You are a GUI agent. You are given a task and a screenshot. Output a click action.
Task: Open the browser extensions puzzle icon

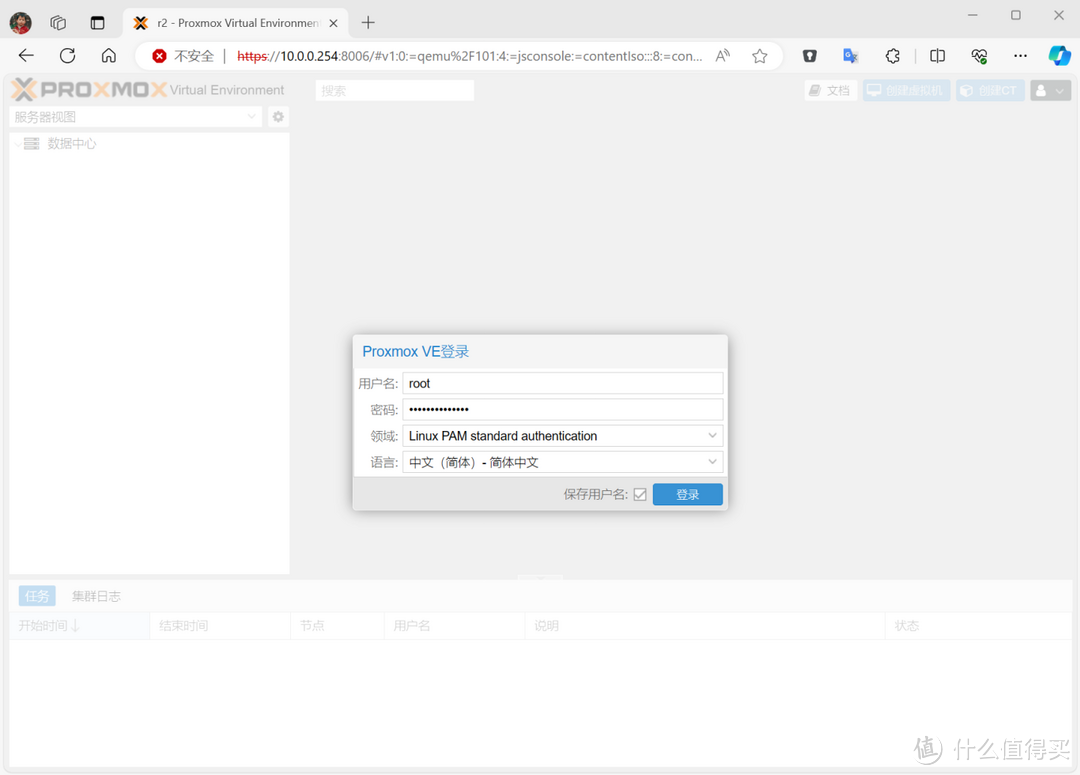point(893,56)
